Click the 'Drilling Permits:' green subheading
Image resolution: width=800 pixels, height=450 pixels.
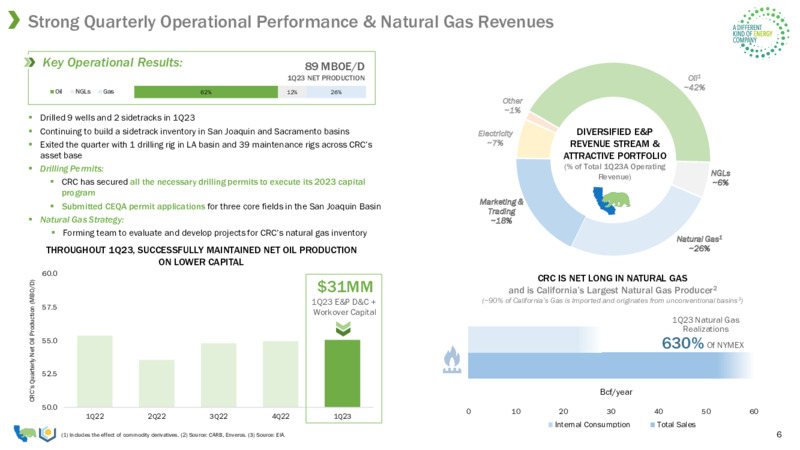pos(71,169)
